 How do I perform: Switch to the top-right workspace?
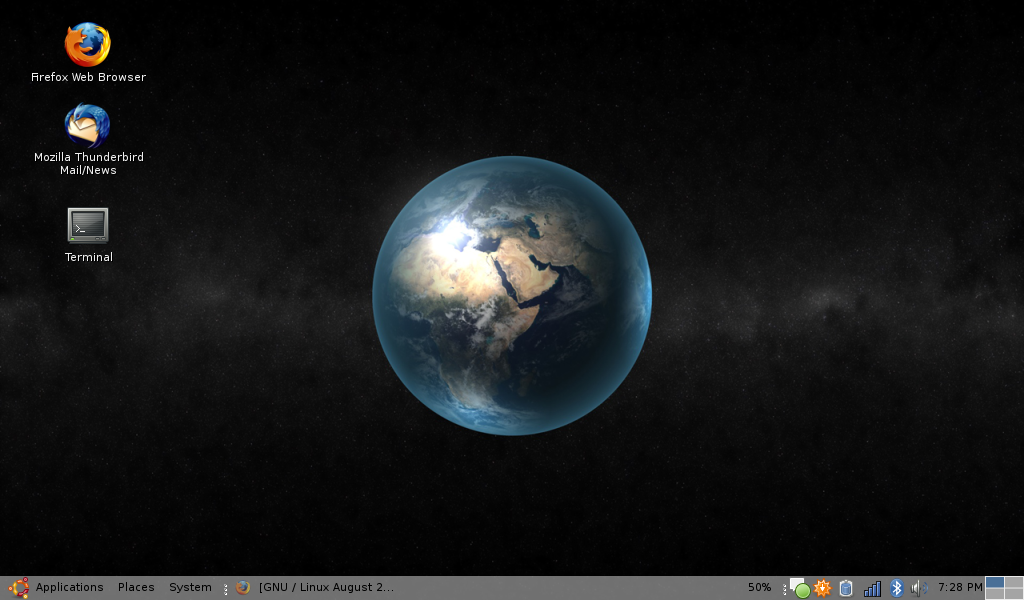coord(1013,582)
